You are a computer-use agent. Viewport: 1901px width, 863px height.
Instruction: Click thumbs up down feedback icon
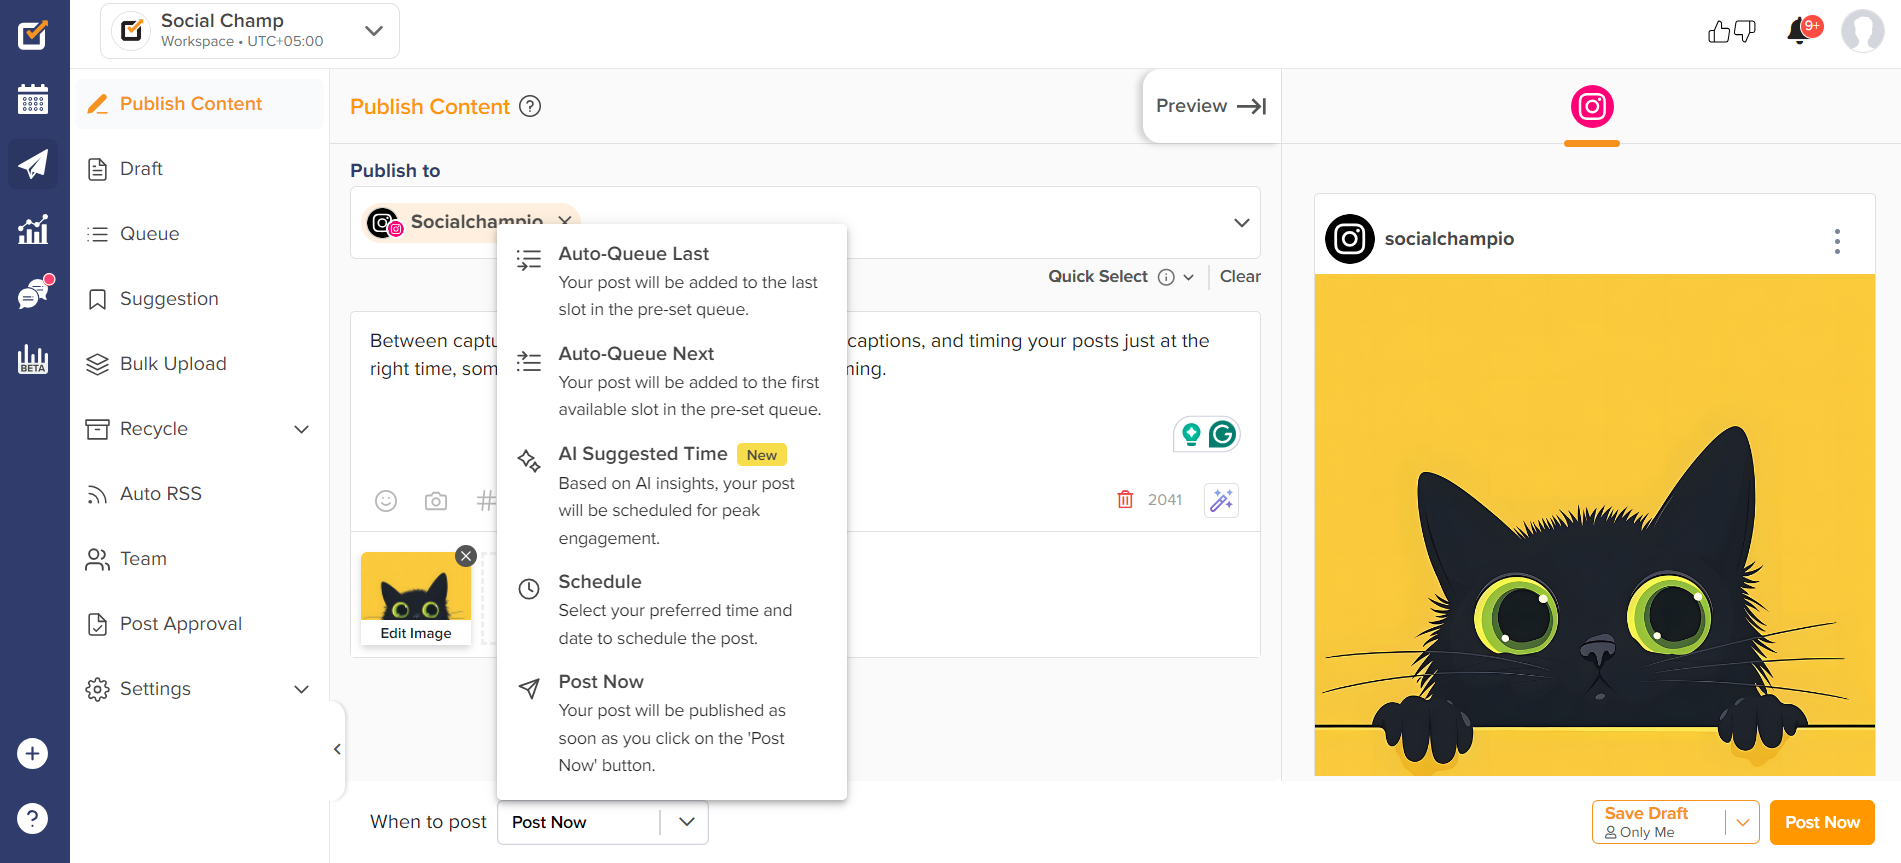click(1732, 32)
